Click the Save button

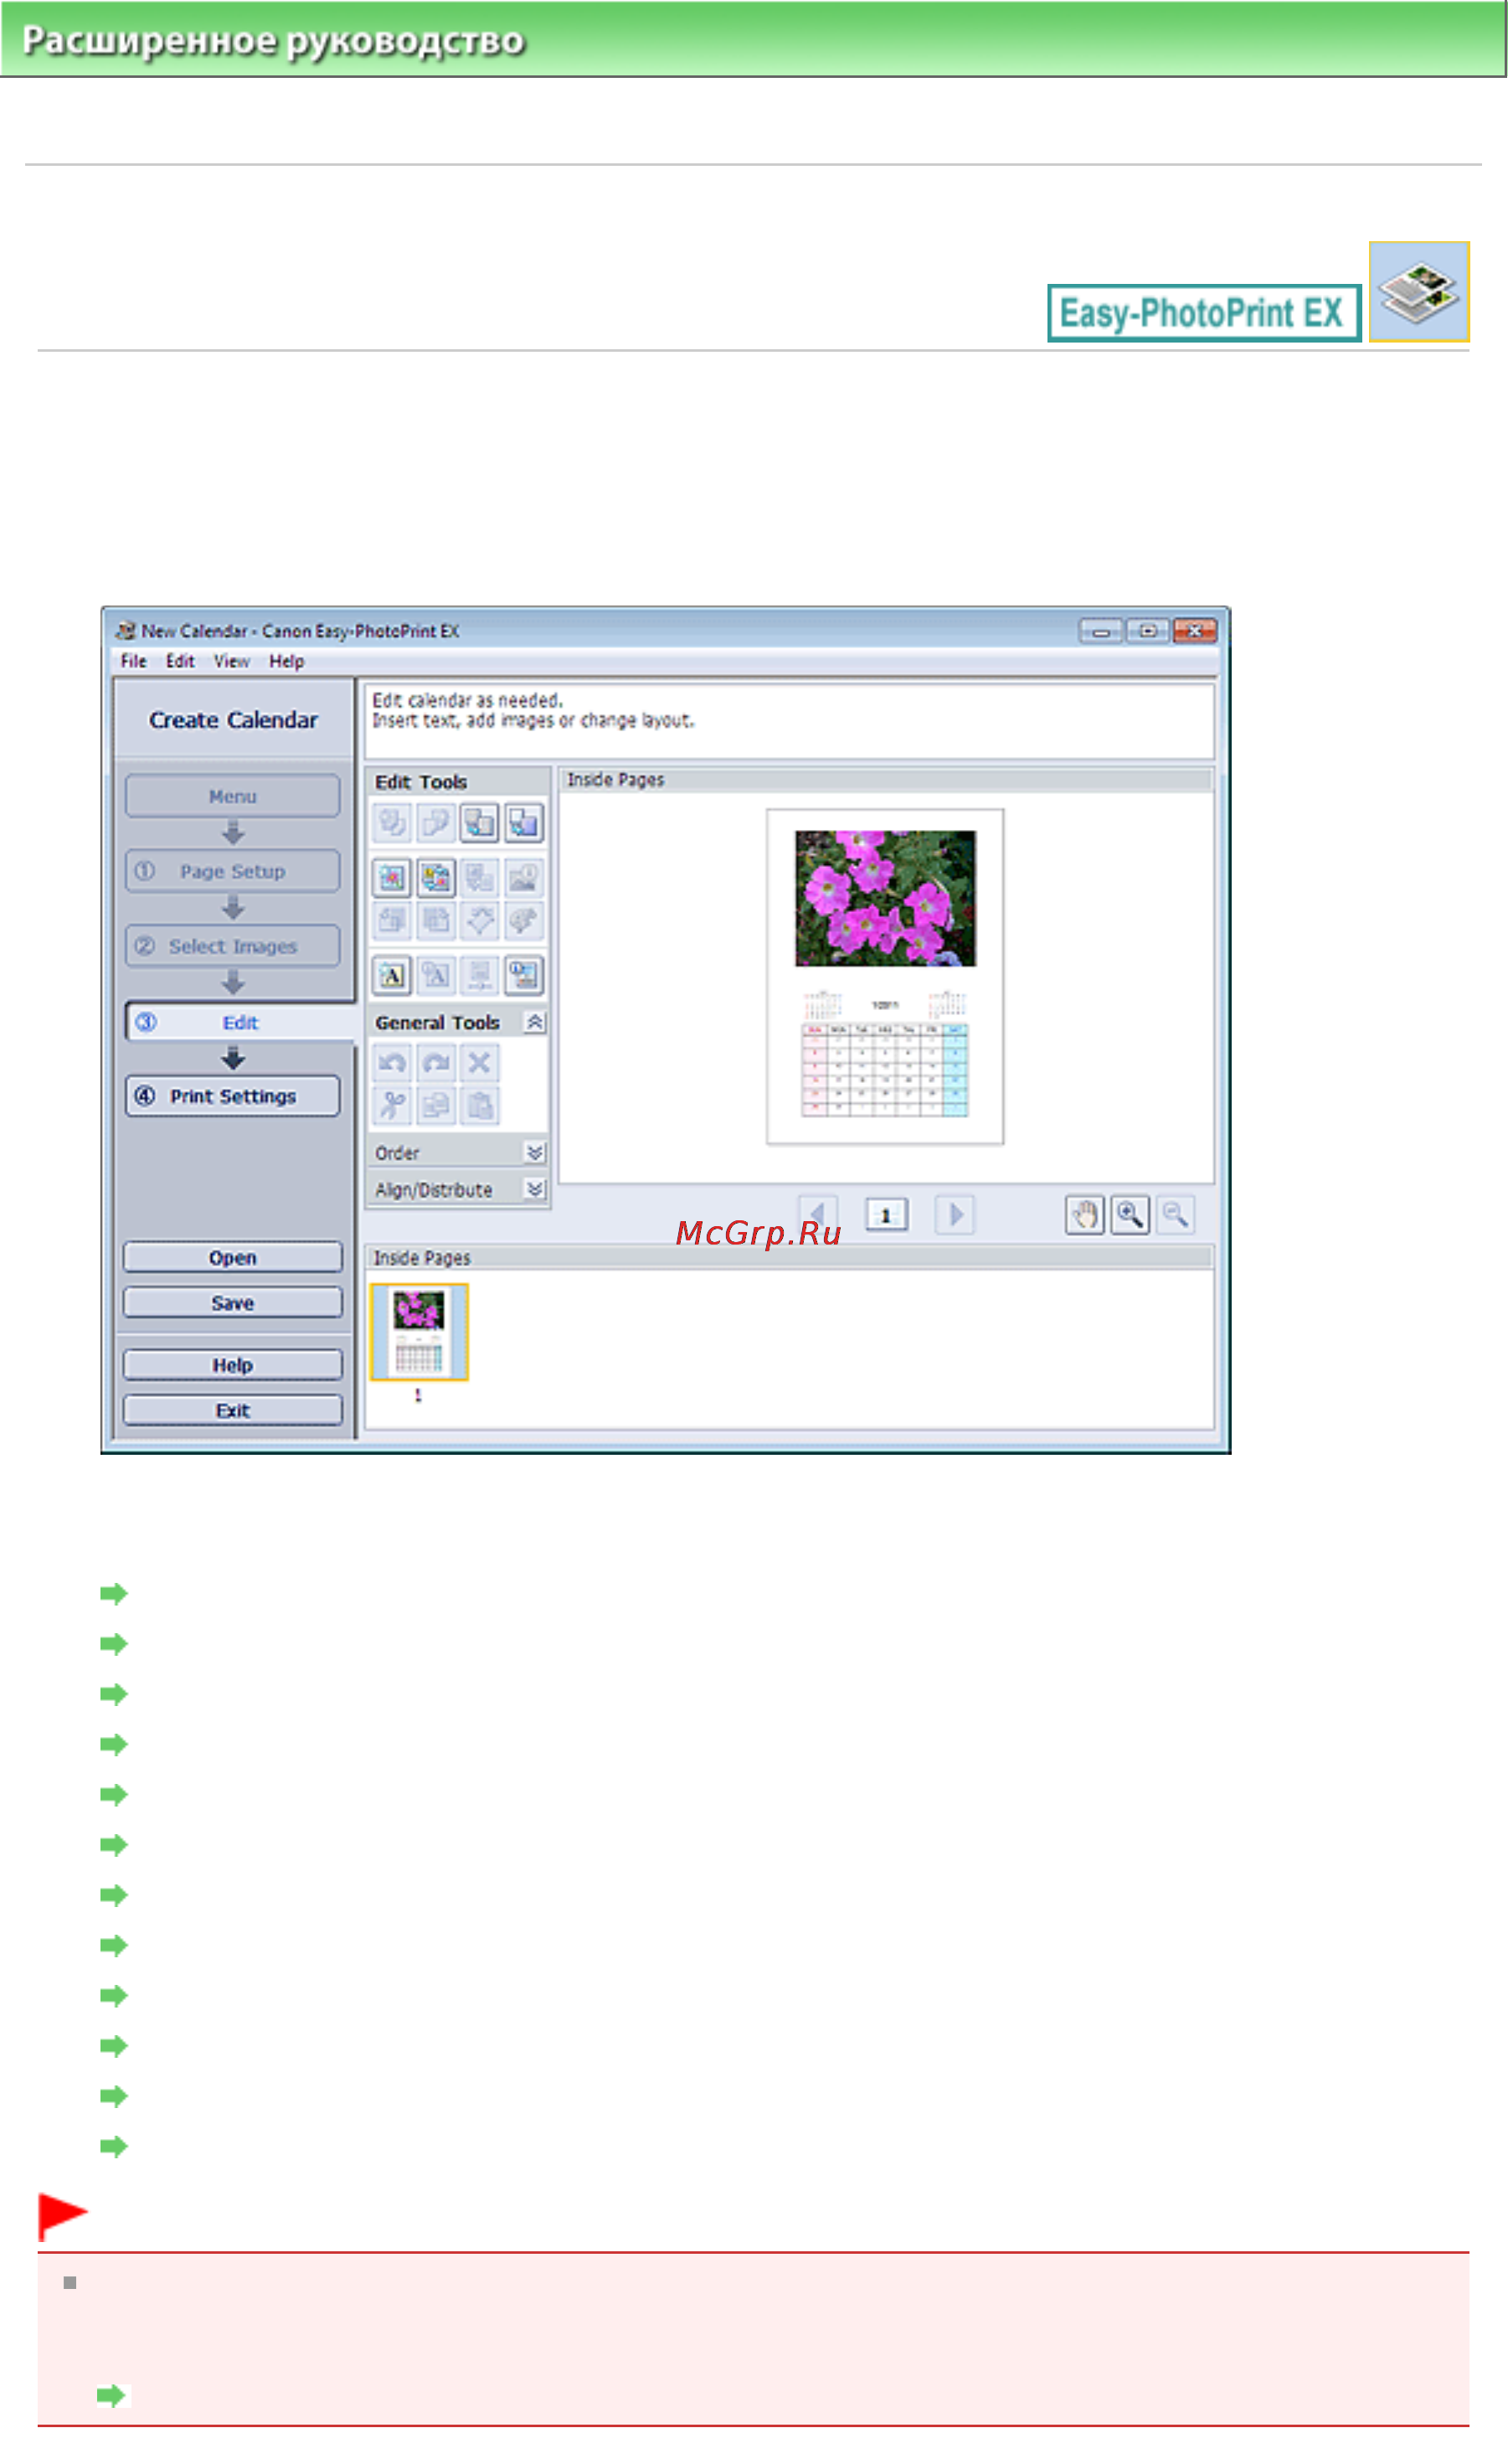(x=232, y=1302)
